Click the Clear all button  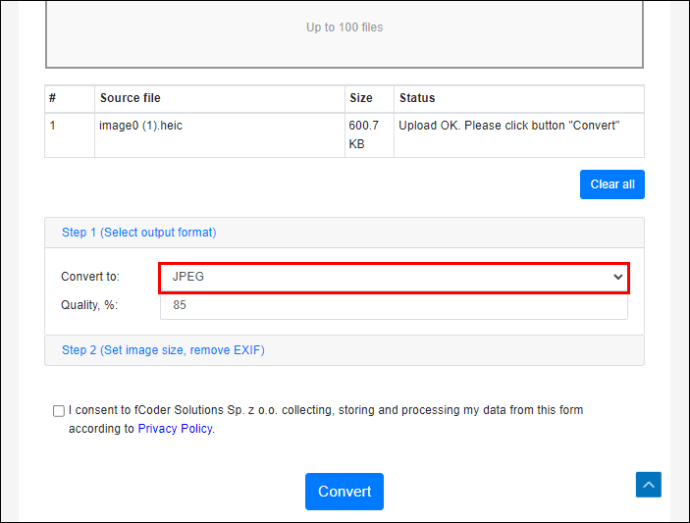[612, 184]
